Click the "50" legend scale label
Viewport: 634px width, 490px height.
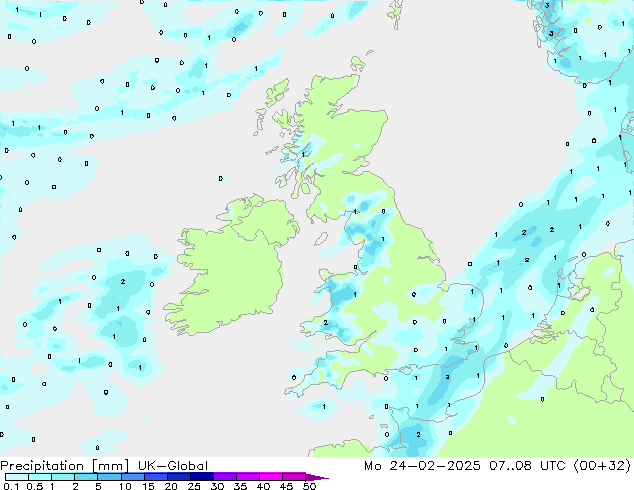(x=309, y=486)
